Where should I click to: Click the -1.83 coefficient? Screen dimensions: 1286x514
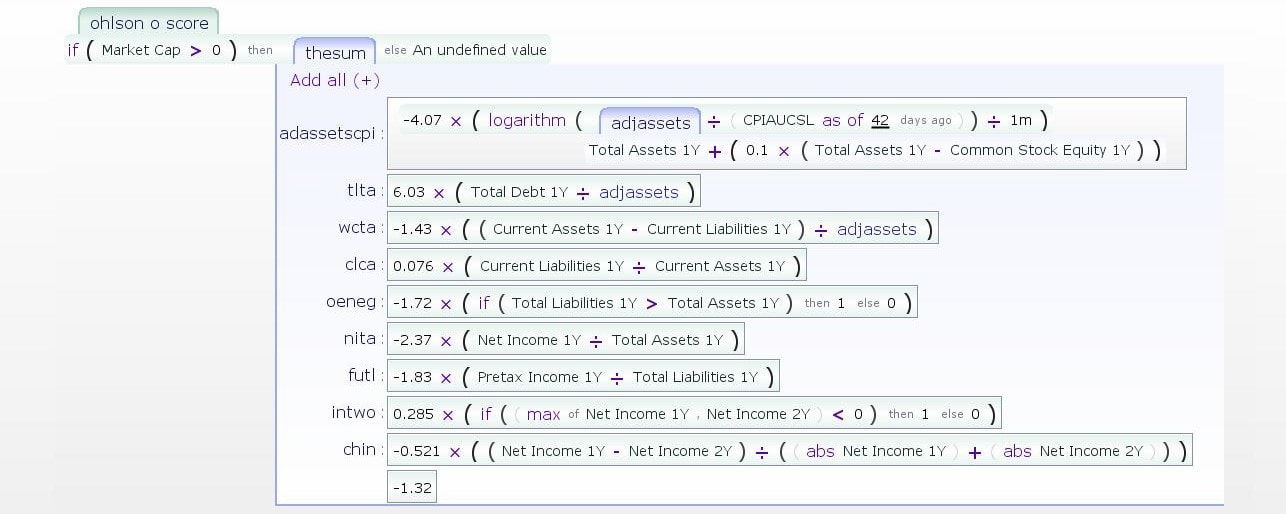412,377
